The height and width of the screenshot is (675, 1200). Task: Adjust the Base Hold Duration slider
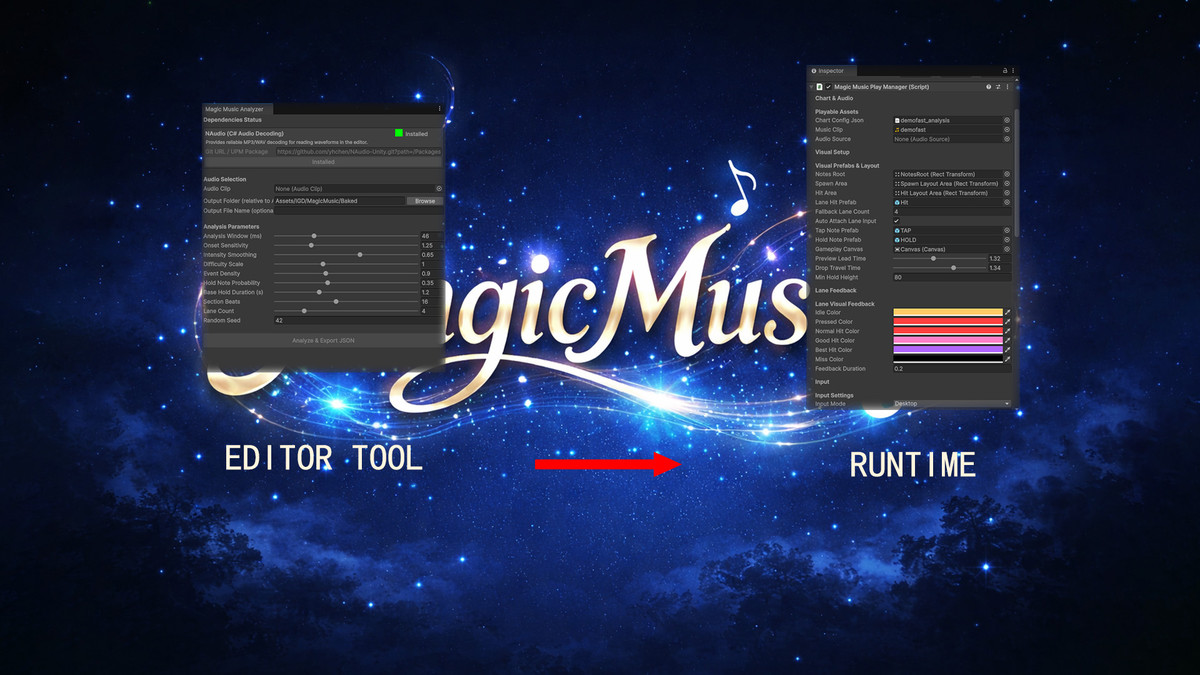[x=346, y=292]
